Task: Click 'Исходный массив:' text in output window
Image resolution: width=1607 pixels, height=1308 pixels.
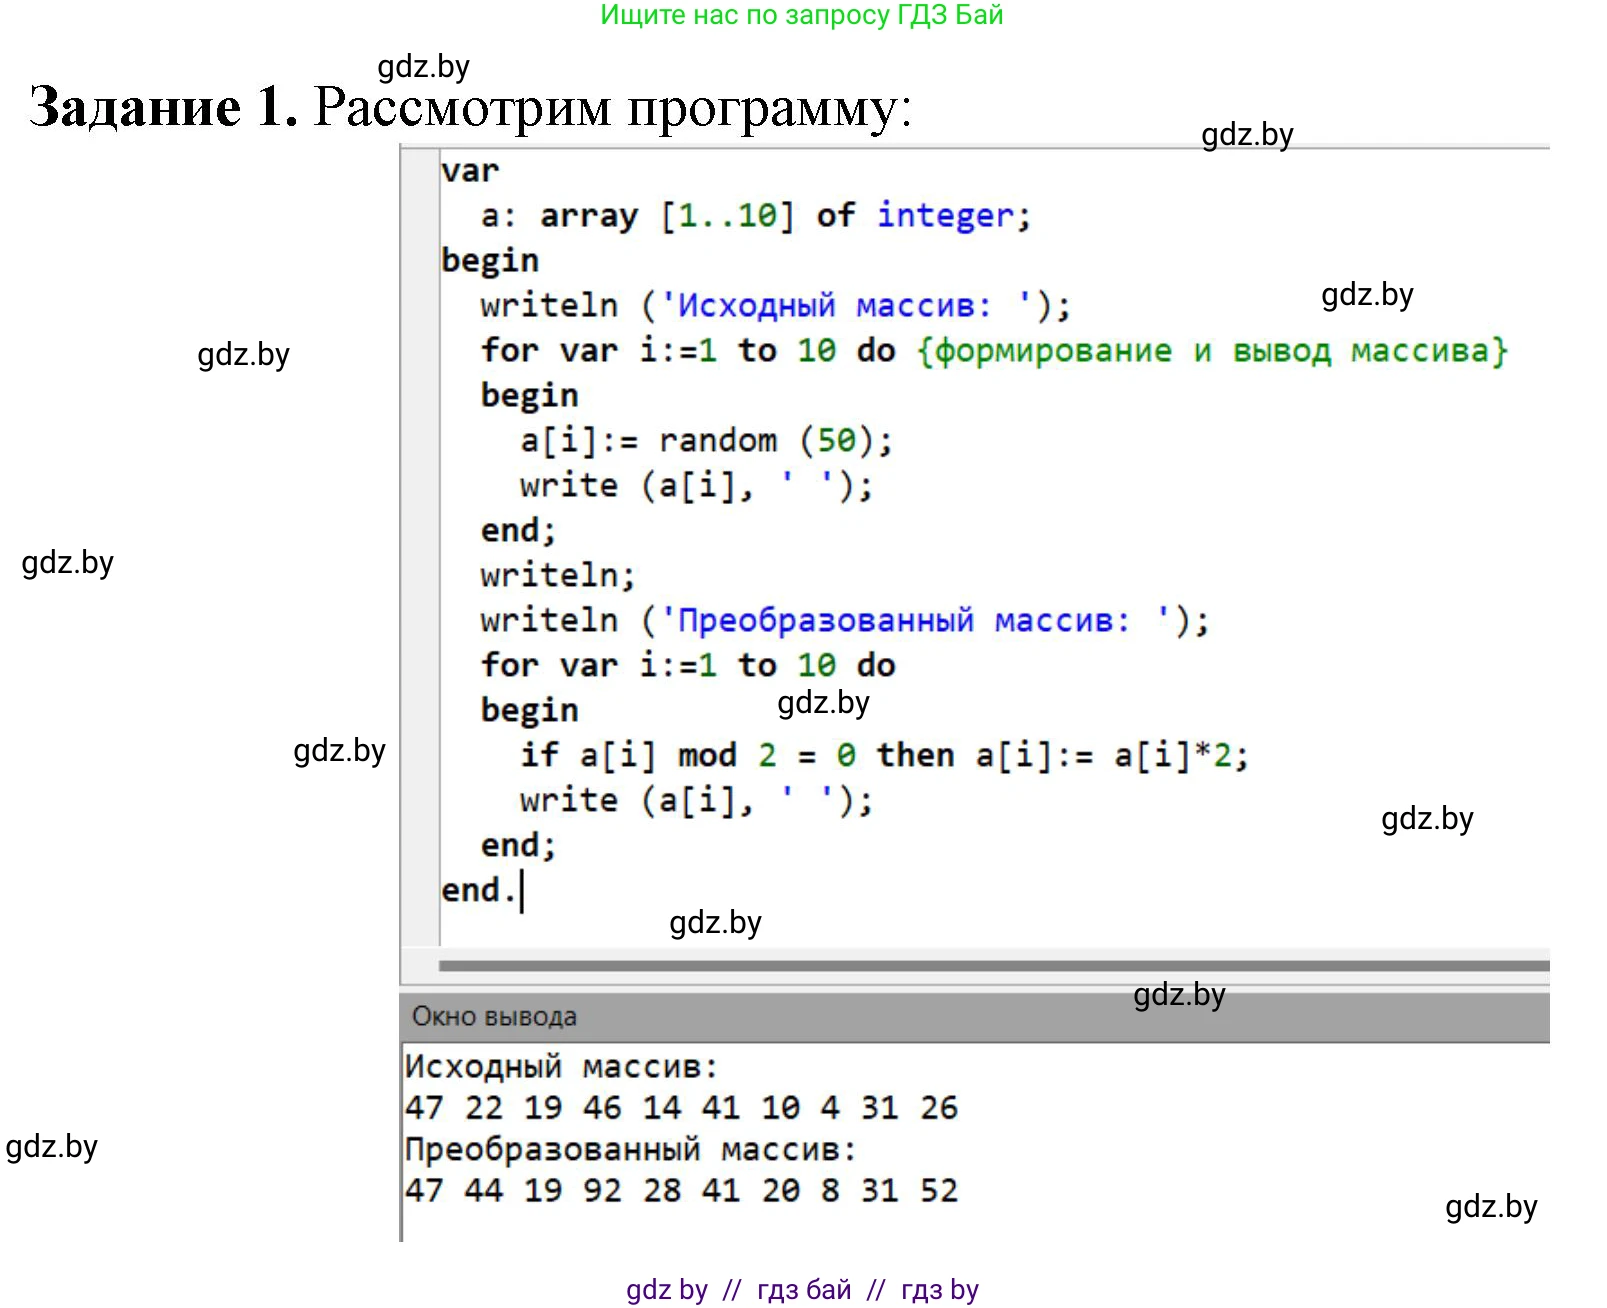Action: (561, 1067)
